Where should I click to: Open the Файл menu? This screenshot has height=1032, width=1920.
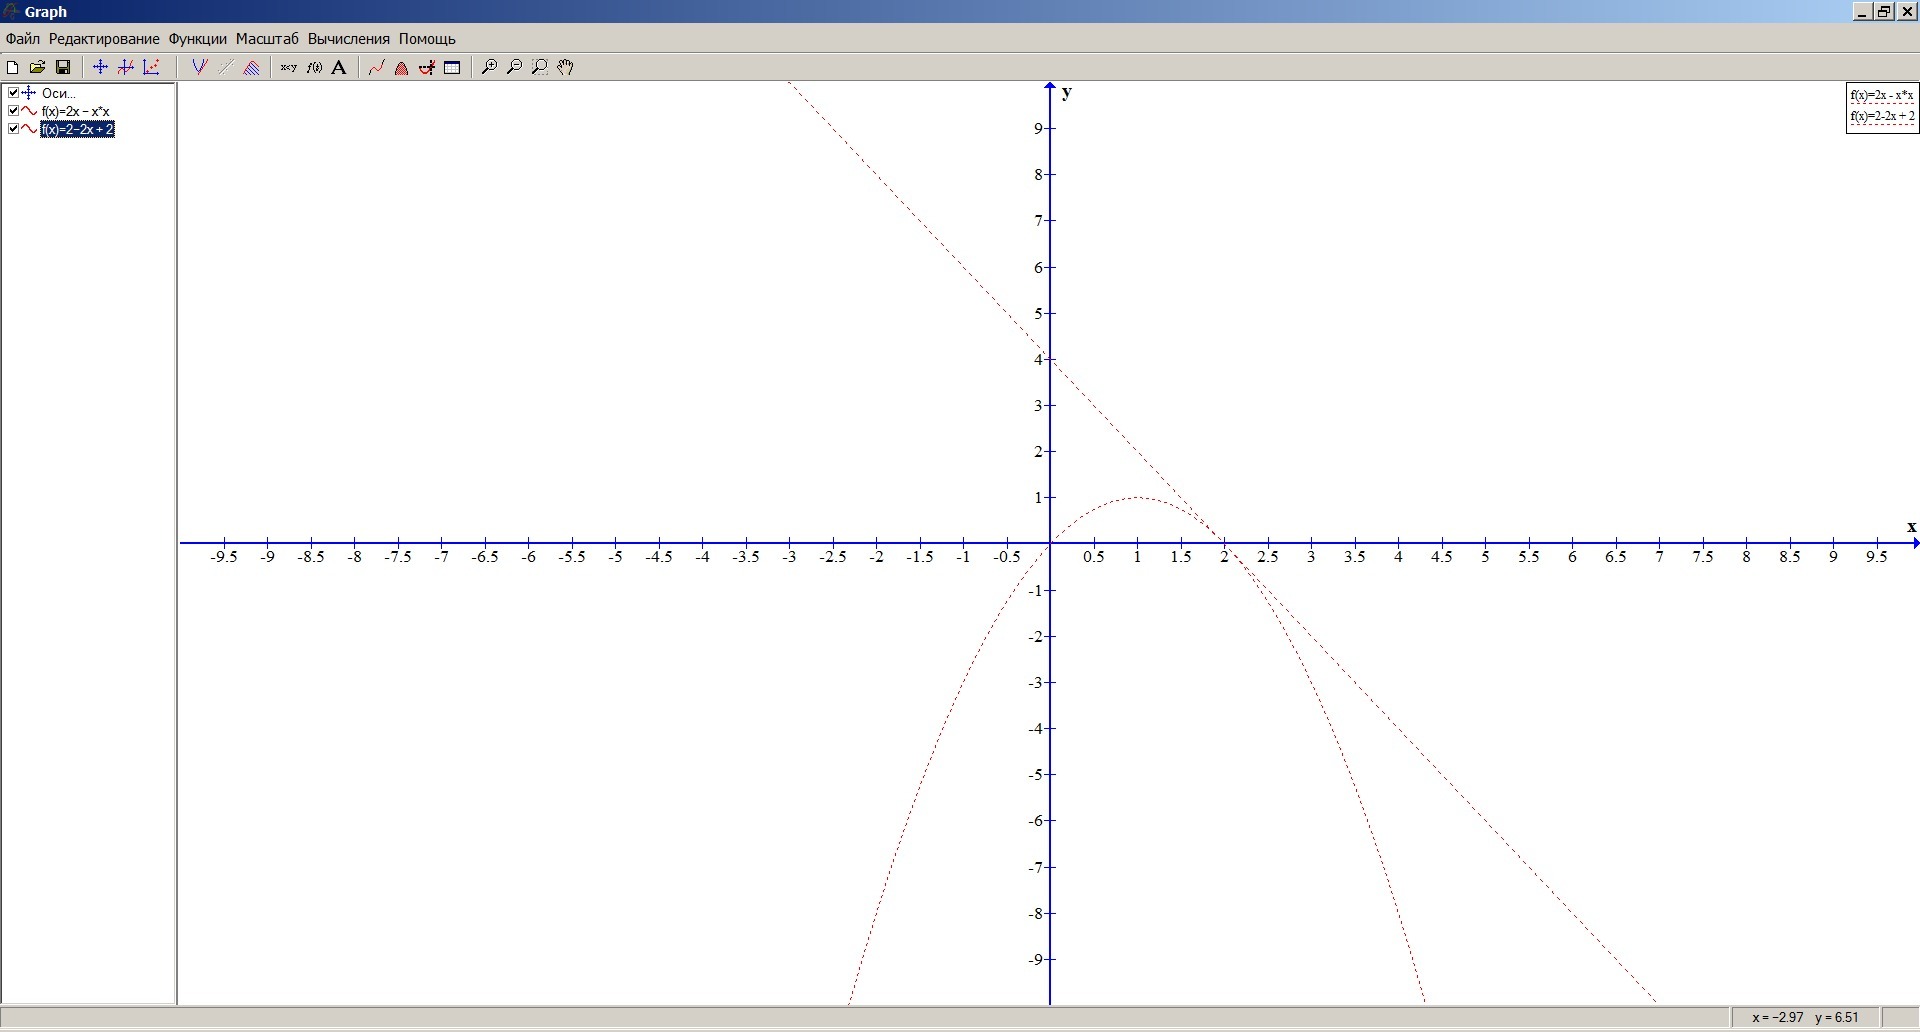tap(22, 39)
